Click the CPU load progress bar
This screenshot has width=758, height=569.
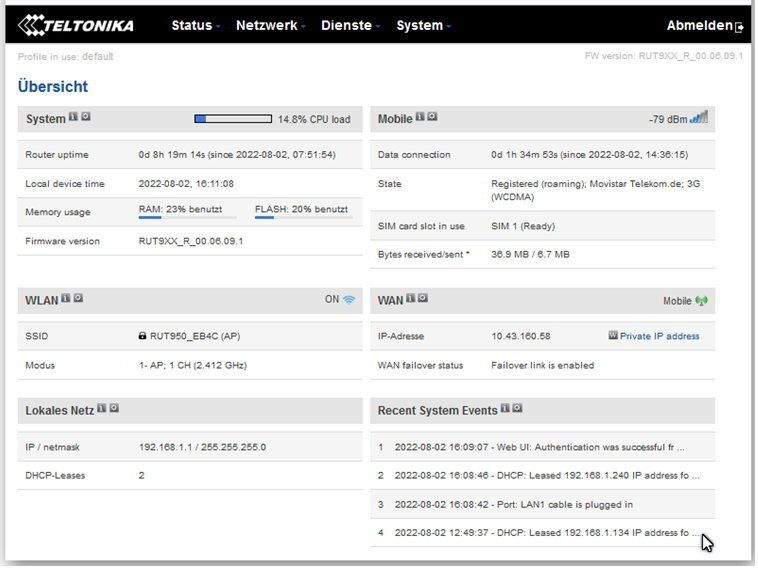[x=233, y=119]
